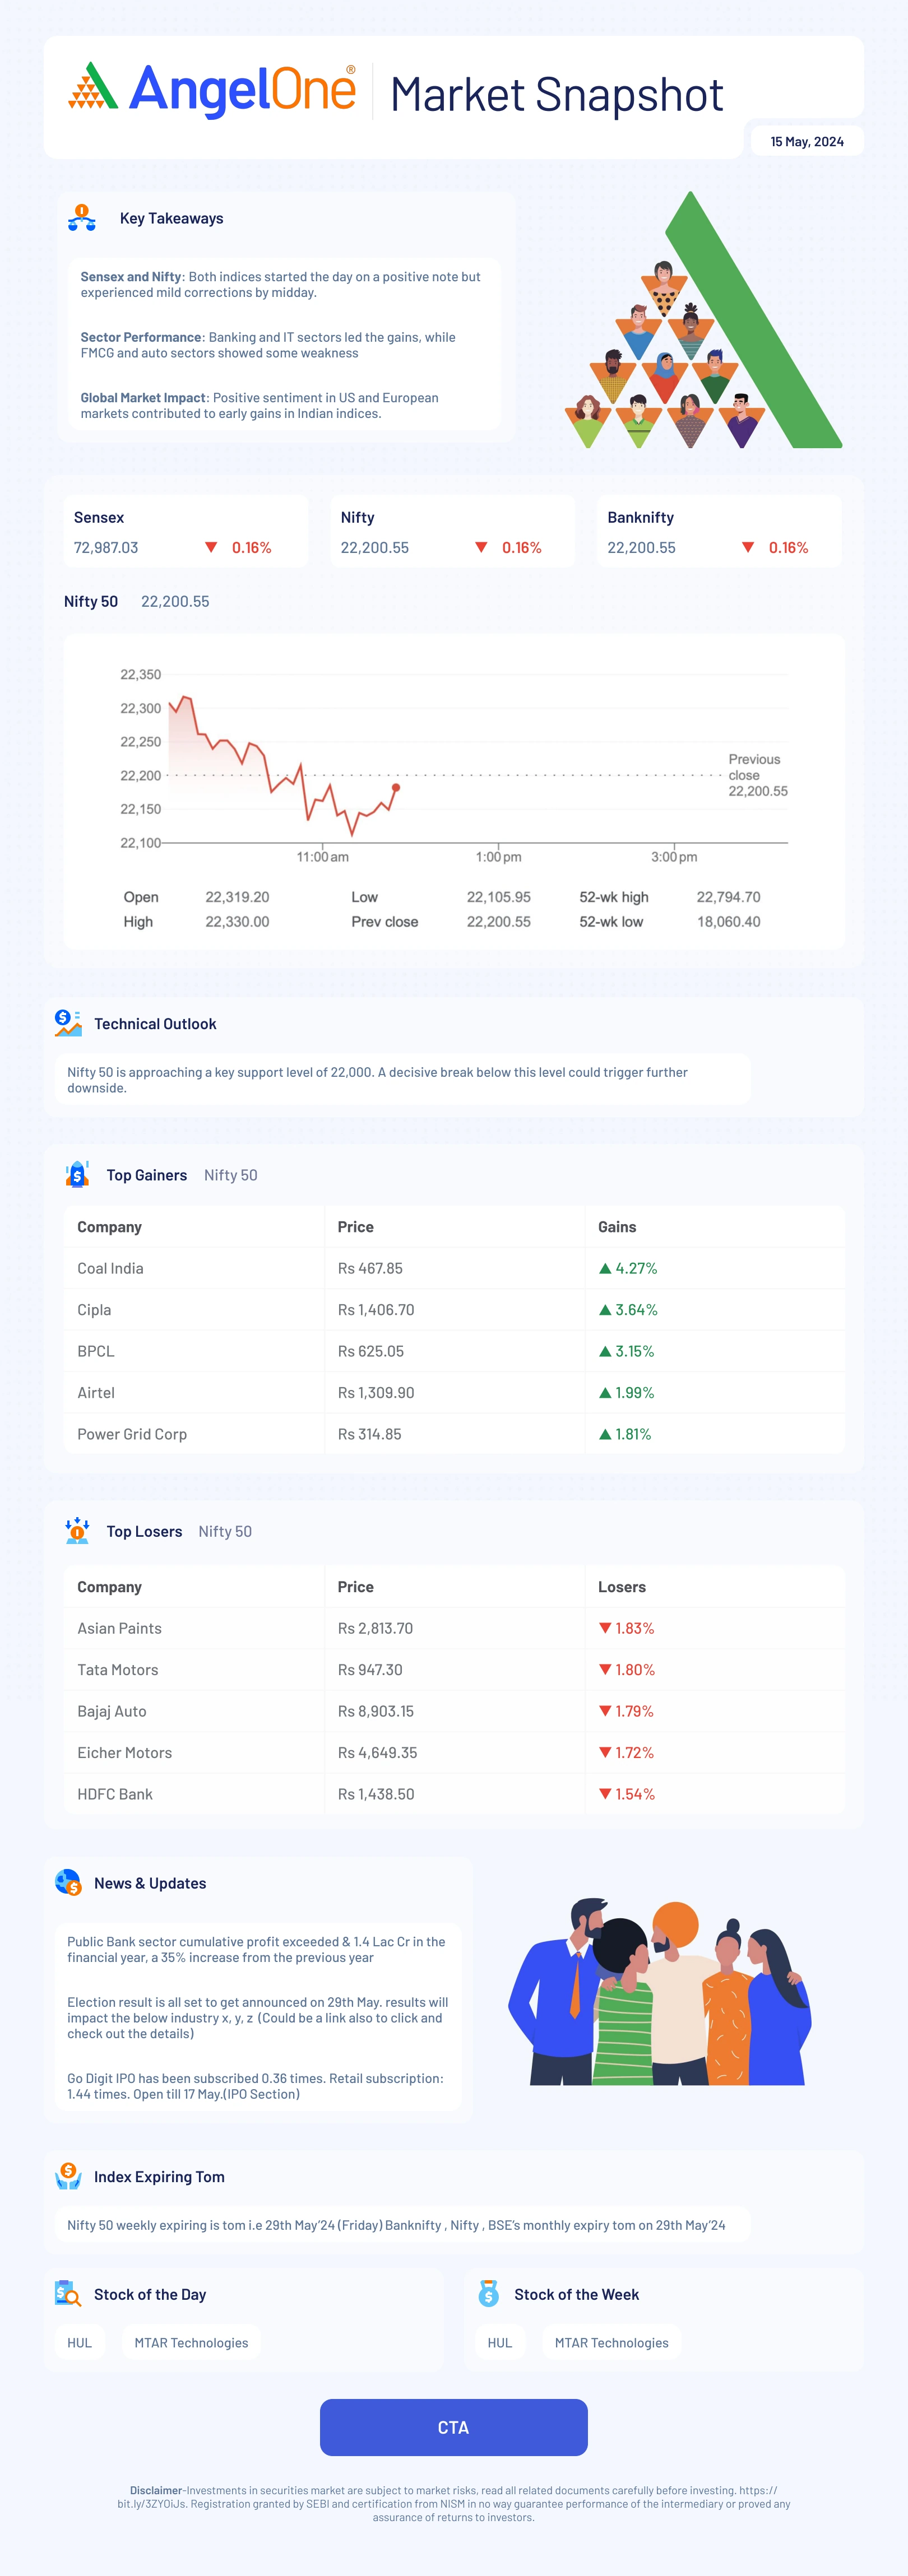
Task: Click the Previous close 22,200.55 label
Action: pyautogui.click(x=758, y=775)
